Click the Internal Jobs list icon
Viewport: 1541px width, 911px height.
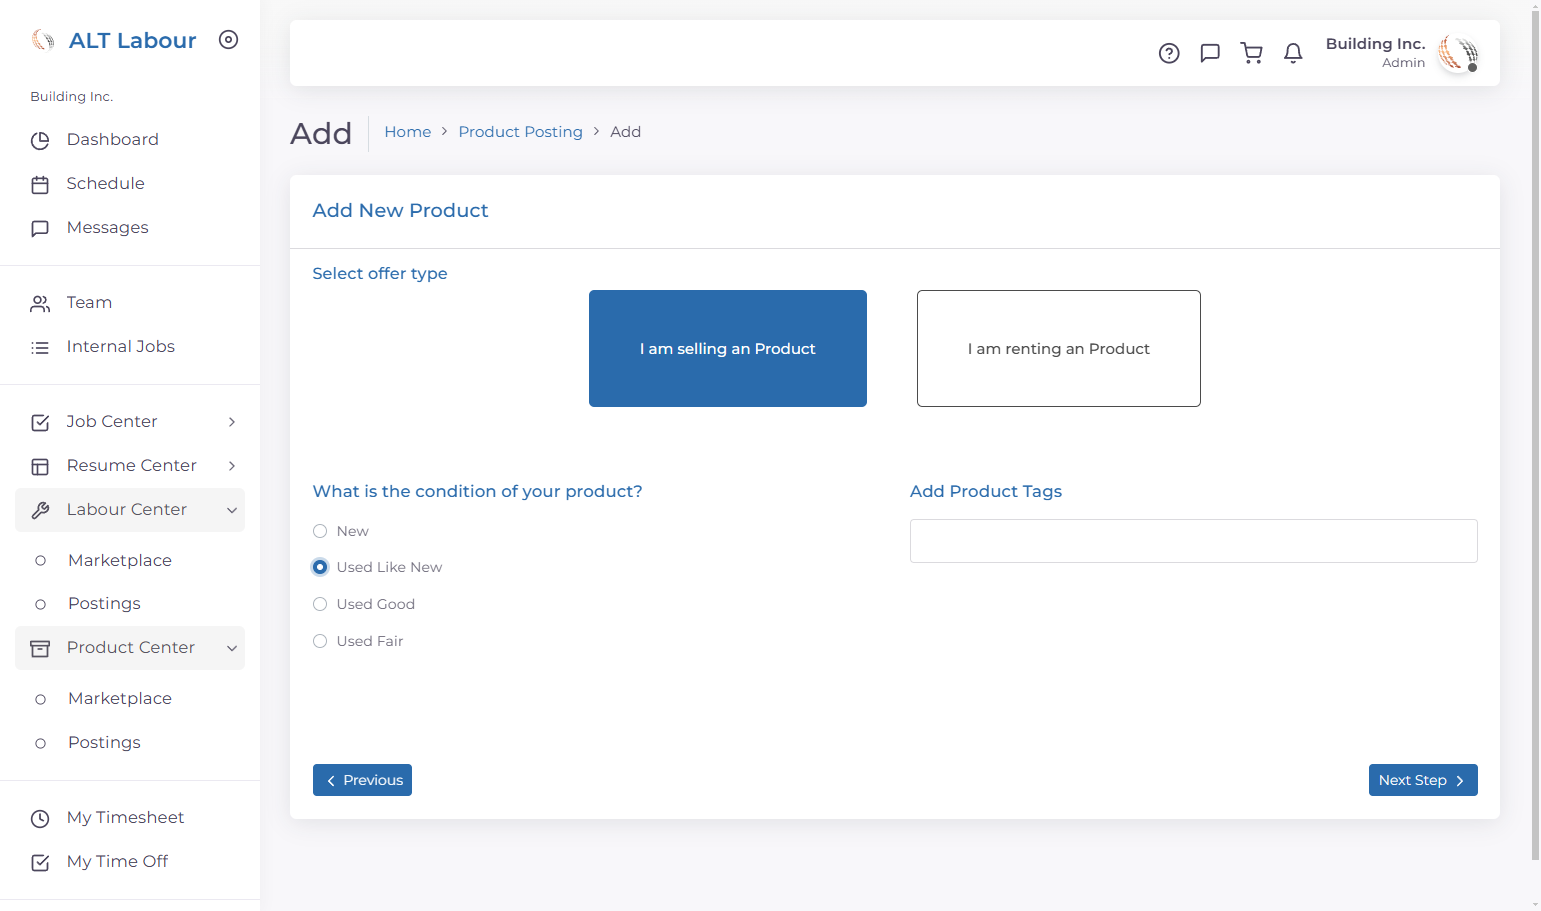click(40, 347)
